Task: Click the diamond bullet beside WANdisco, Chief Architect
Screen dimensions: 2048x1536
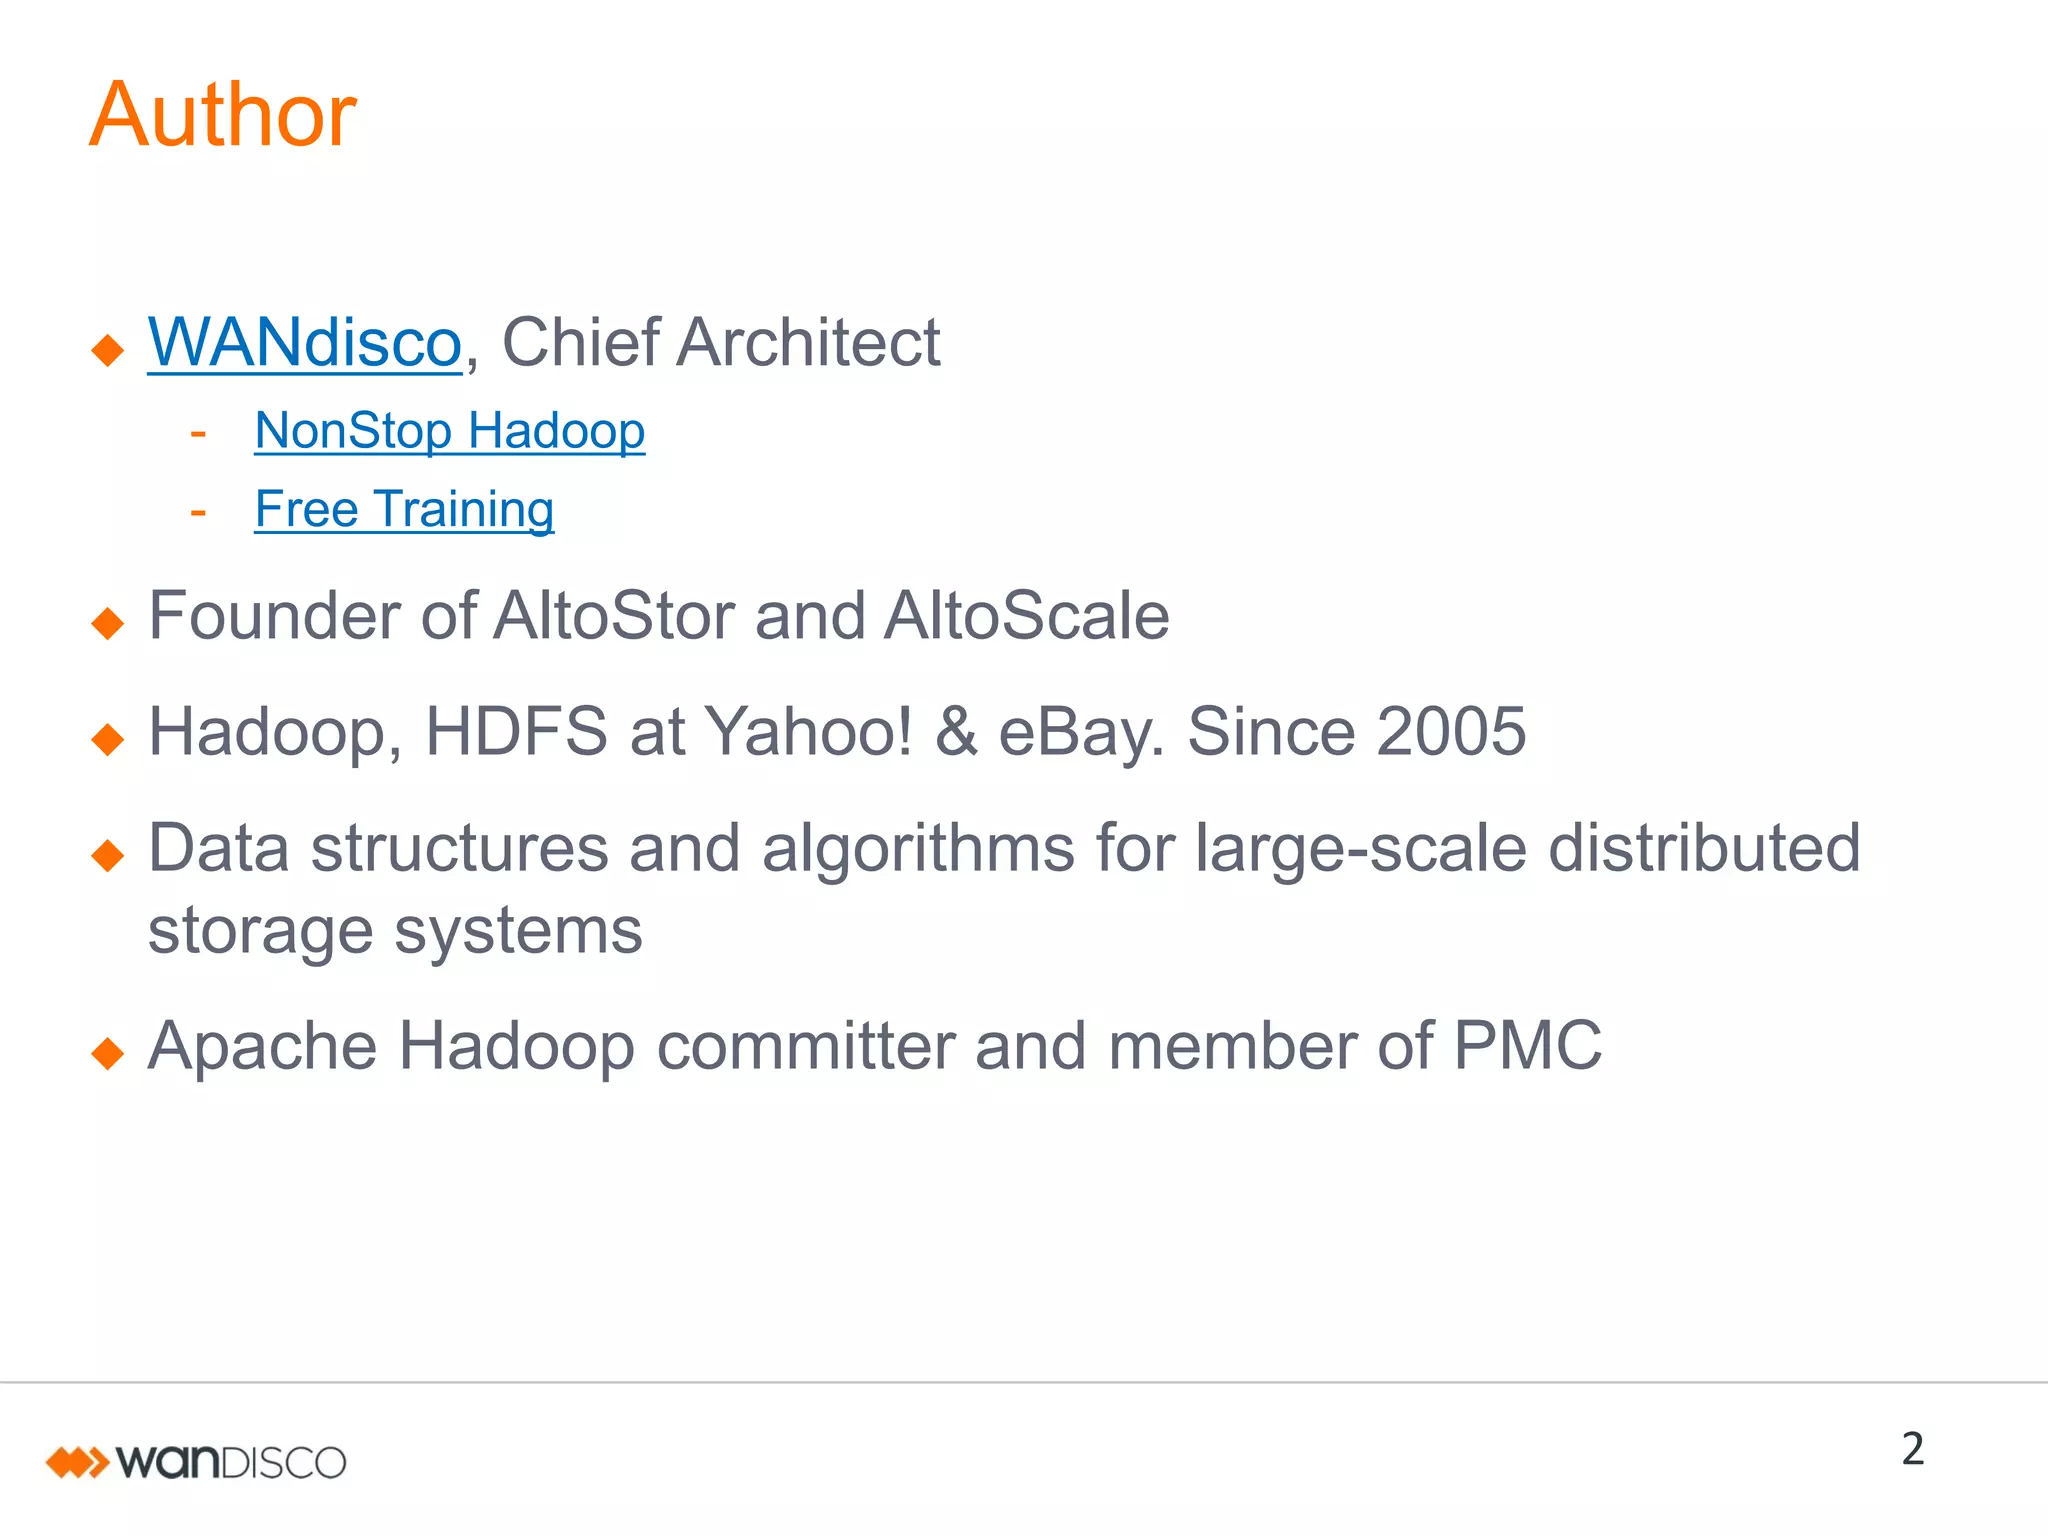Action: point(107,351)
